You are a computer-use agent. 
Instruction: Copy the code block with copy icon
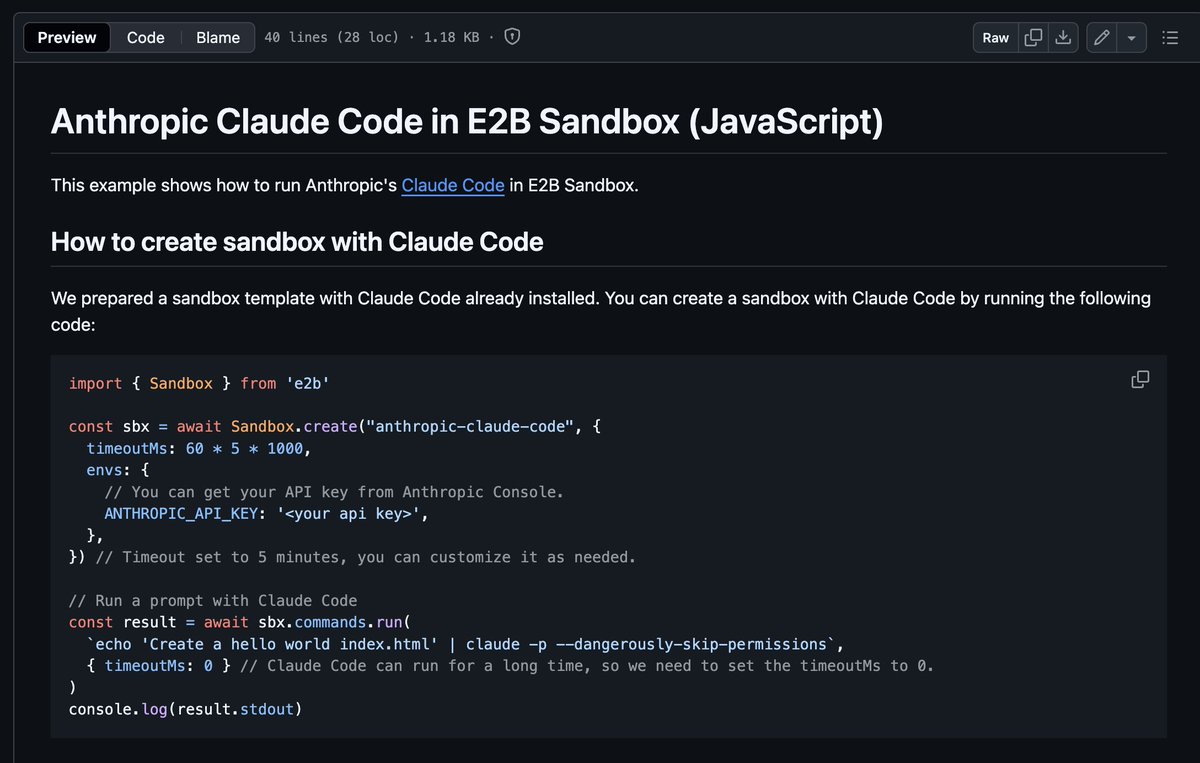pos(1140,379)
